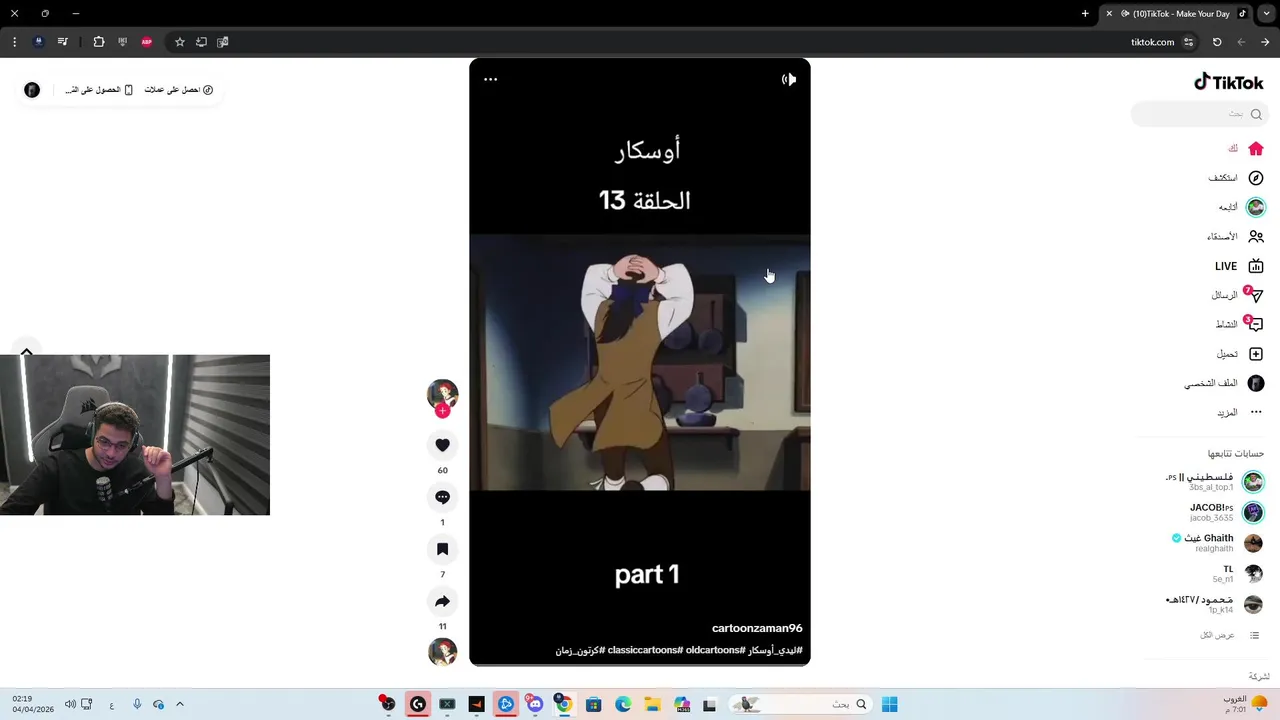
Task: Open followed account فلسطيني 3bs_al_top1
Action: click(1214, 482)
